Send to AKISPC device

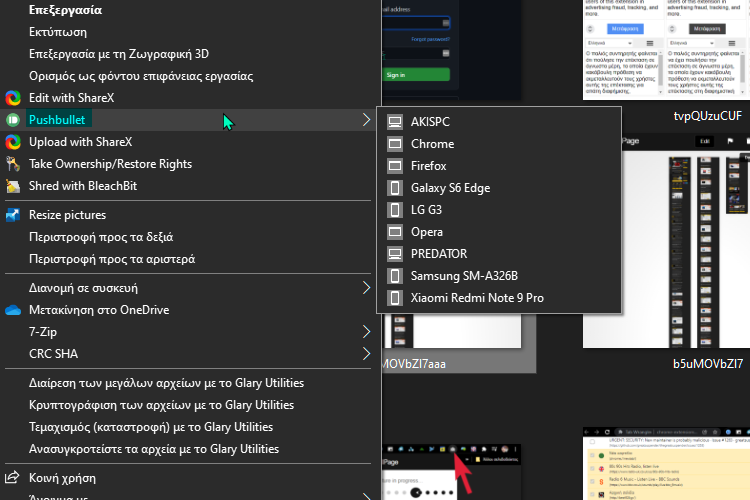499,122
